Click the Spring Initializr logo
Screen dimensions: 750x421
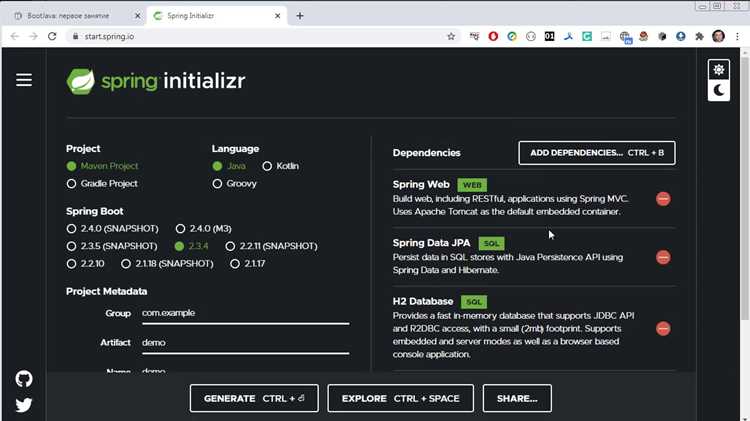click(x=155, y=81)
